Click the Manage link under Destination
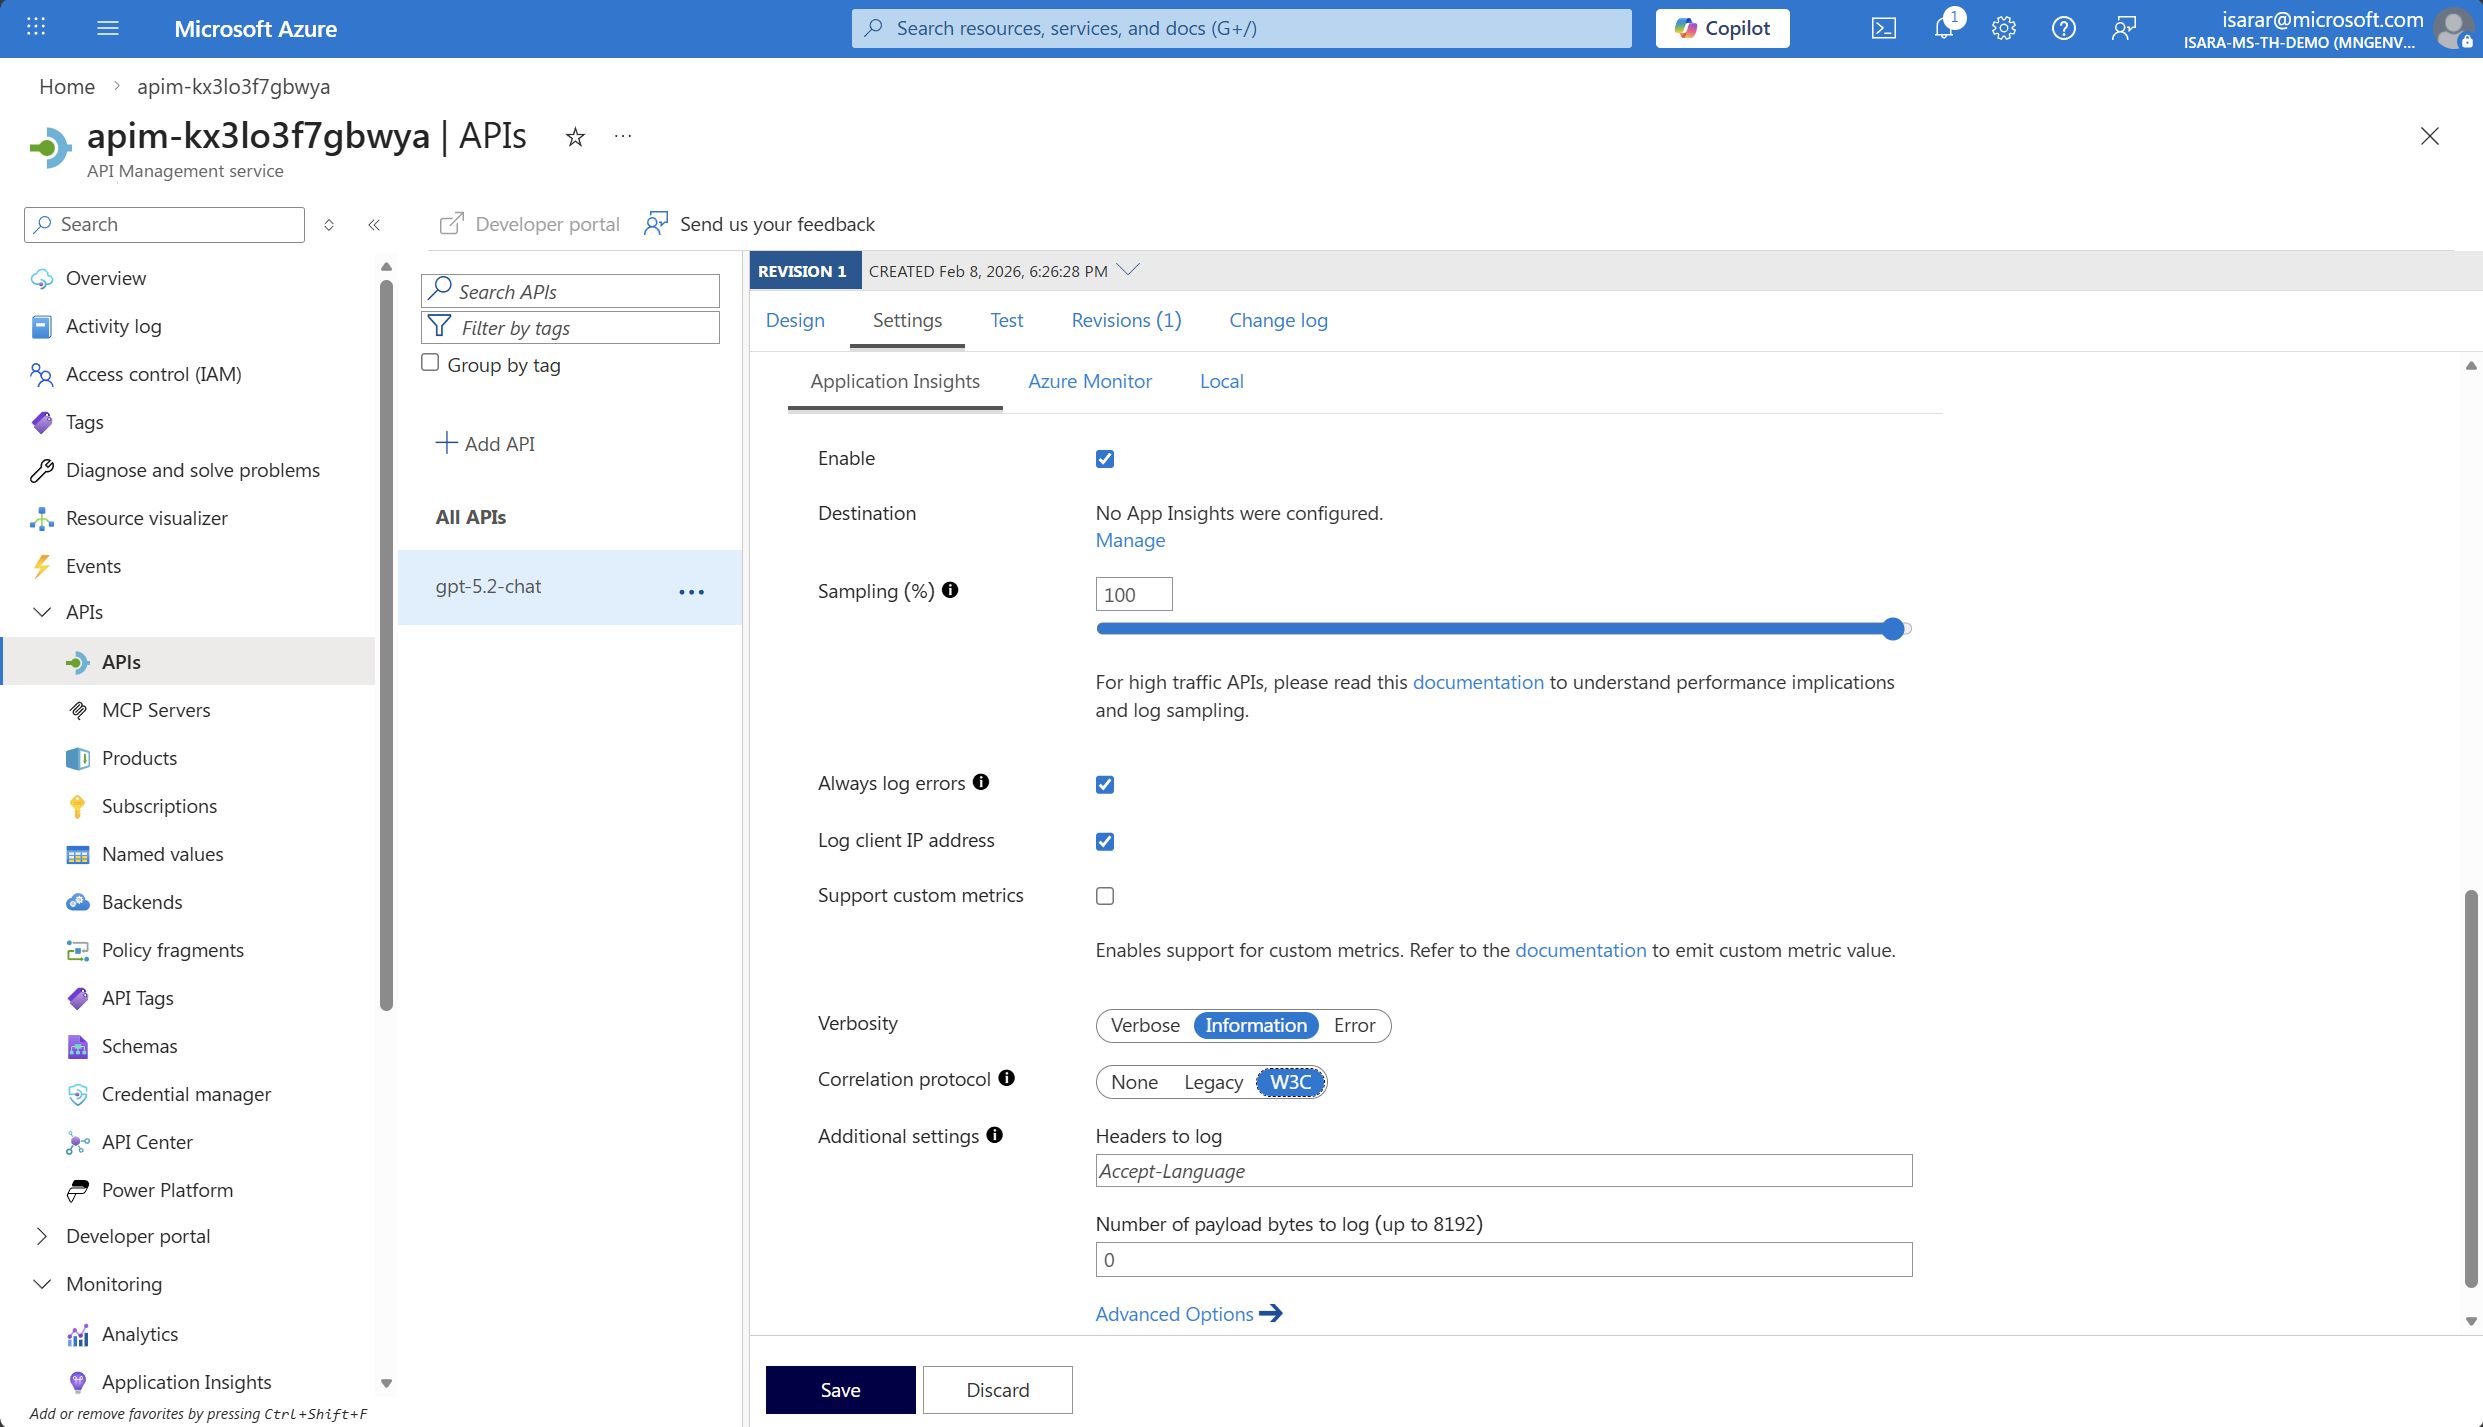Screen dimensions: 2483x1427 point(1130,540)
